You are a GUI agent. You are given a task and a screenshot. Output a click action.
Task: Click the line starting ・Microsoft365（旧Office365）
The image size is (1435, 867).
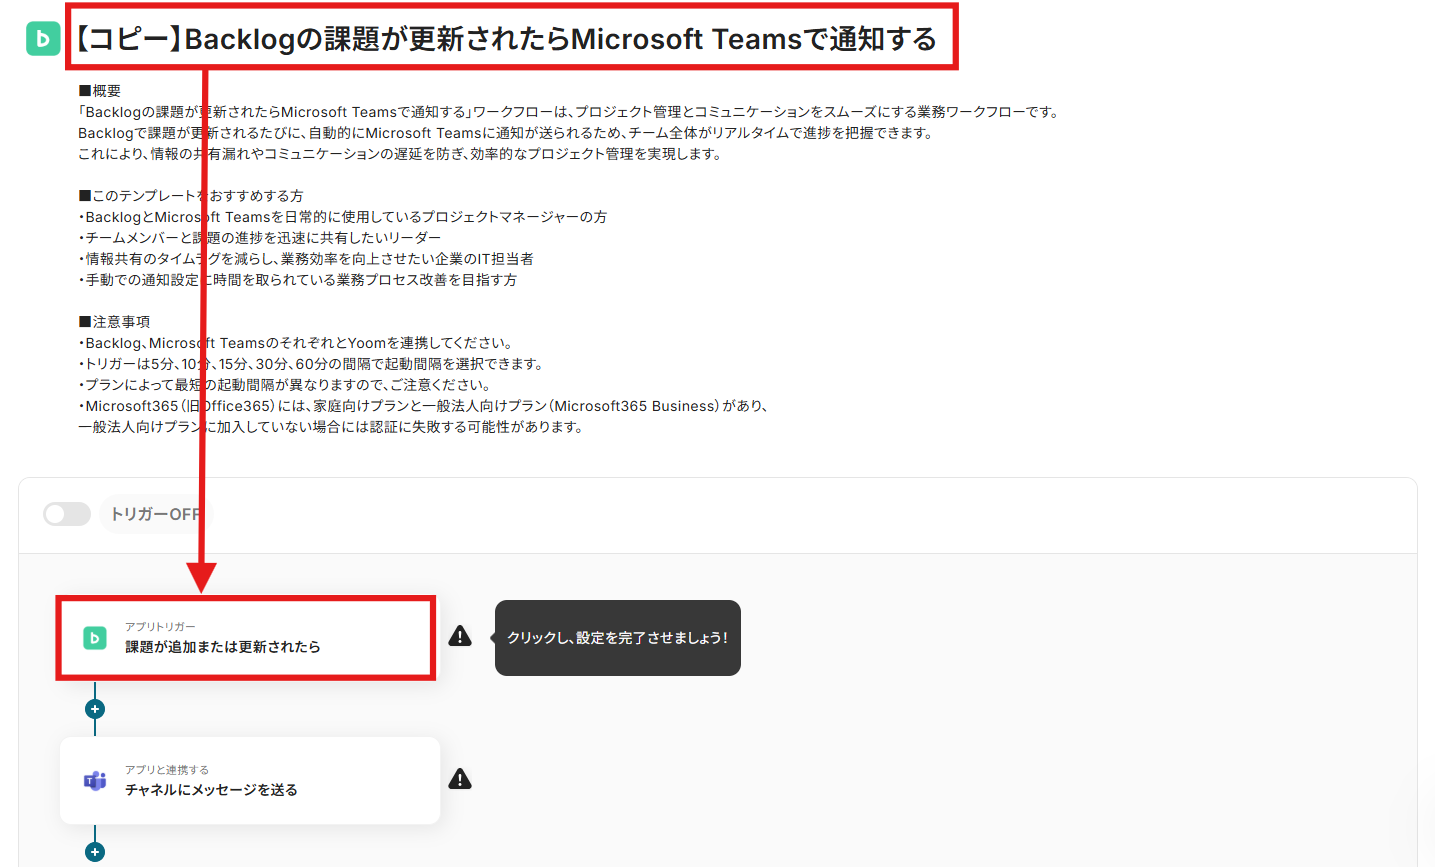[x=423, y=406]
